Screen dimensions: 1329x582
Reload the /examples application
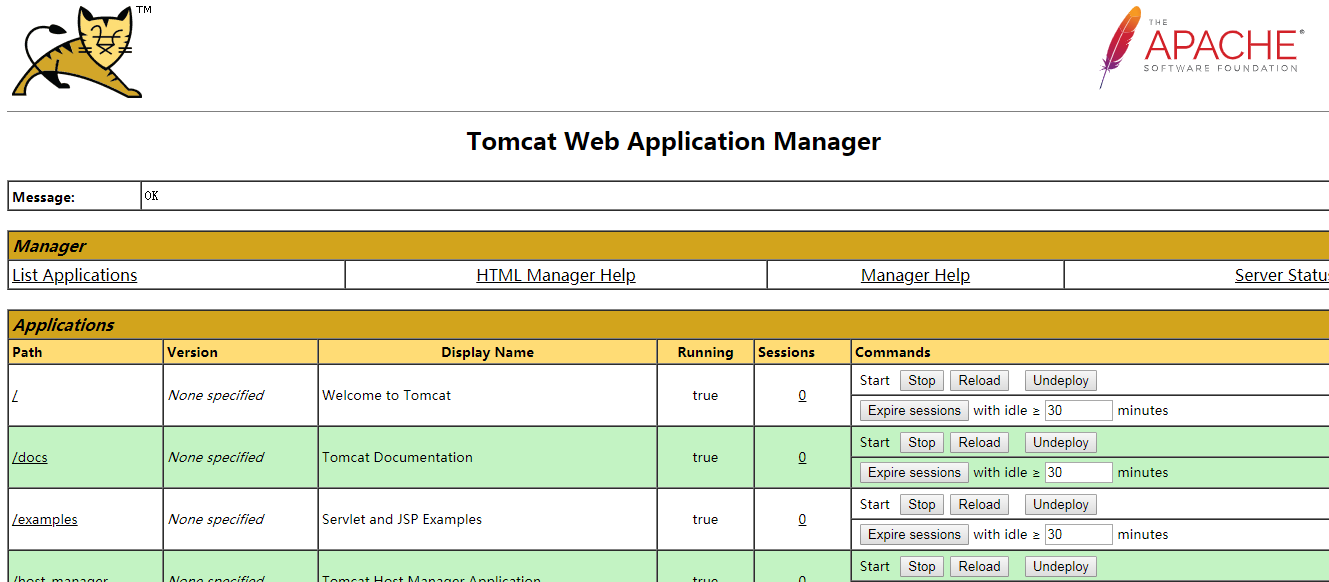(979, 504)
